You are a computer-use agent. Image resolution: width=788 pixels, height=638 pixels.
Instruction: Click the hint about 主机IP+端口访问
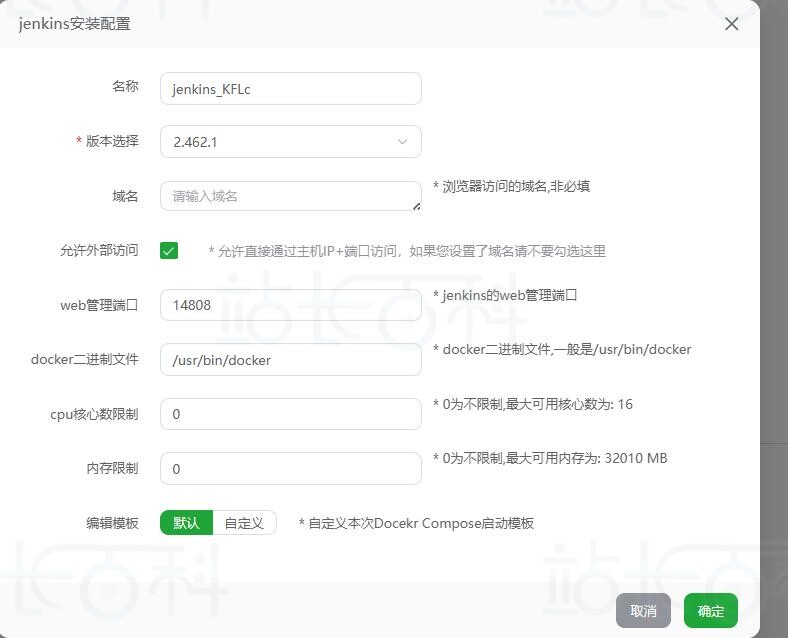(x=407, y=251)
